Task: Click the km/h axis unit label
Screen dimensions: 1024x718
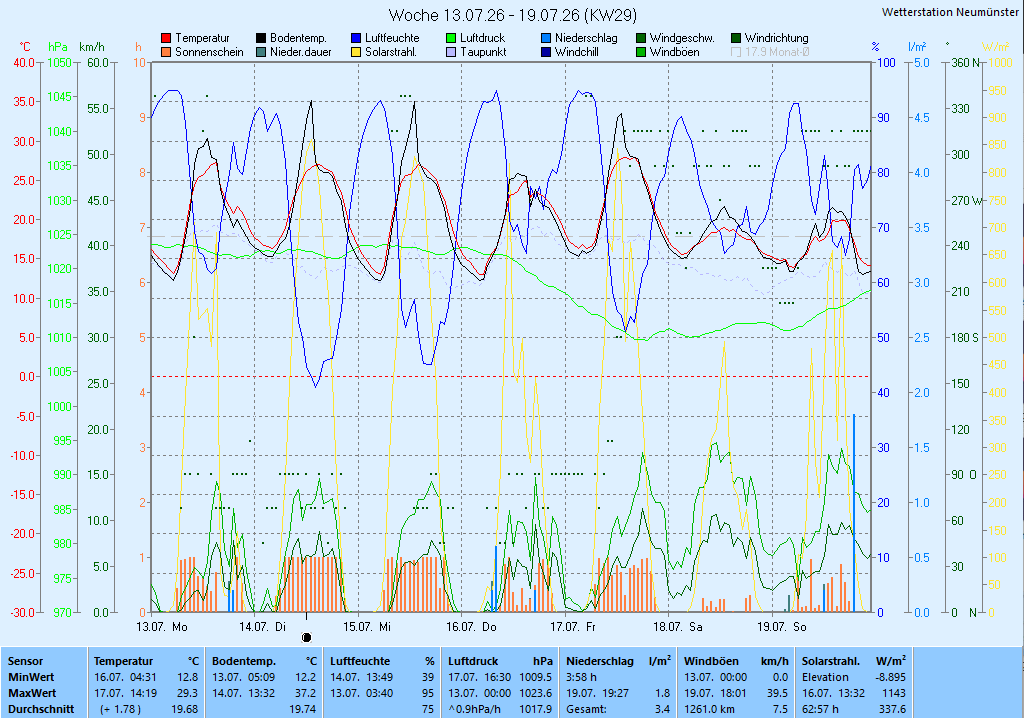Action: (x=92, y=47)
